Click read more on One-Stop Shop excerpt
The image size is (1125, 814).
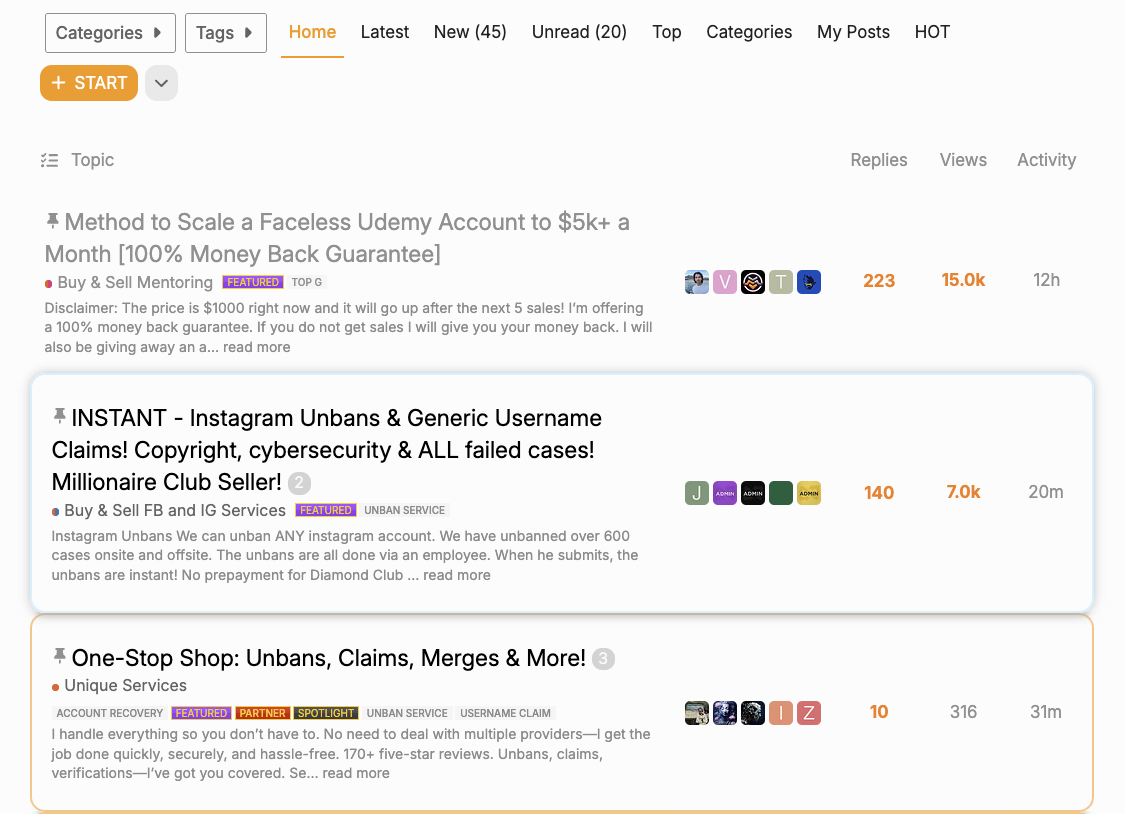click(x=356, y=773)
